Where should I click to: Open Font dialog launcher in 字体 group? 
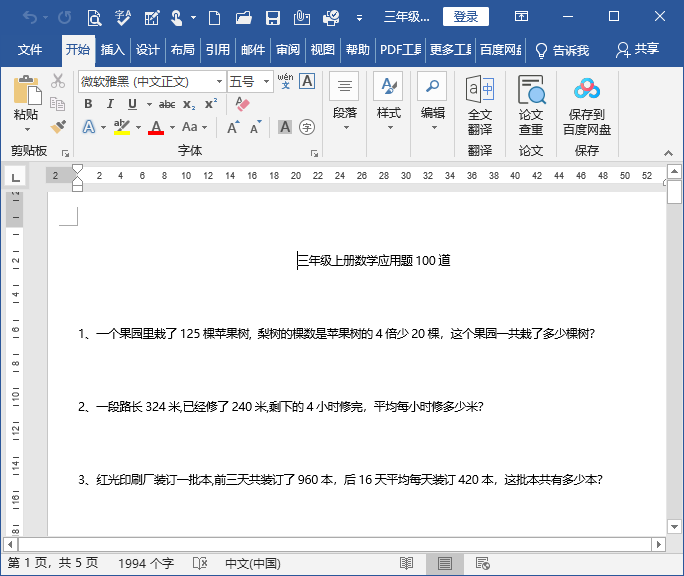pos(314,153)
